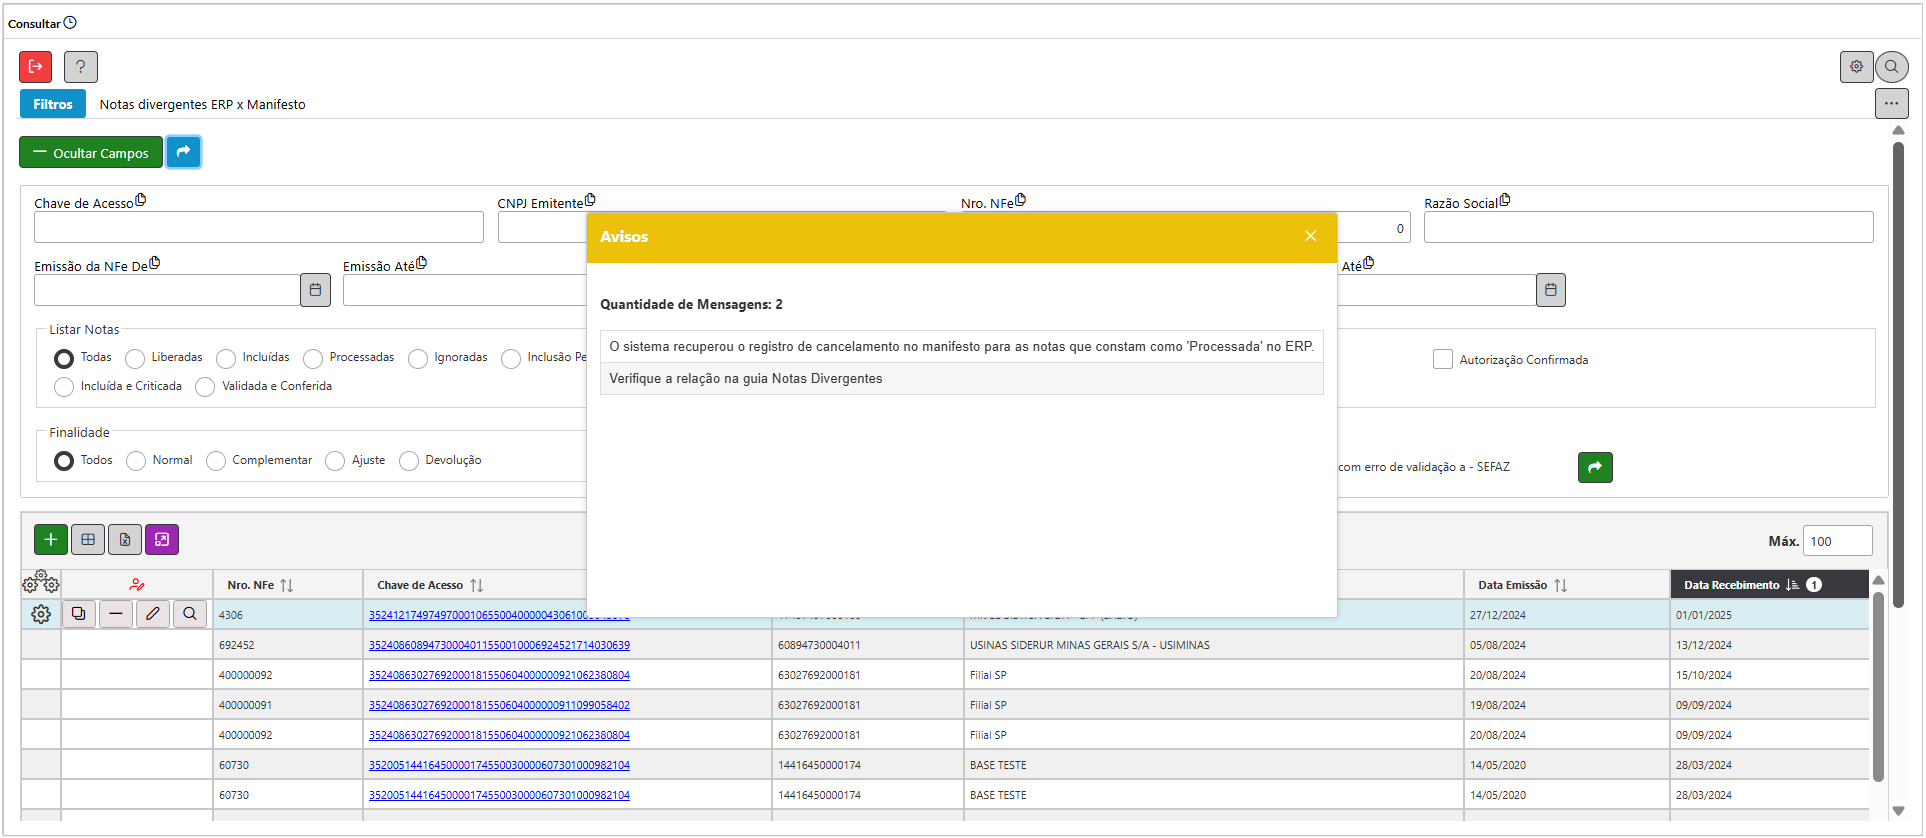Sort by Nro. NFe column arrows

coord(287,585)
